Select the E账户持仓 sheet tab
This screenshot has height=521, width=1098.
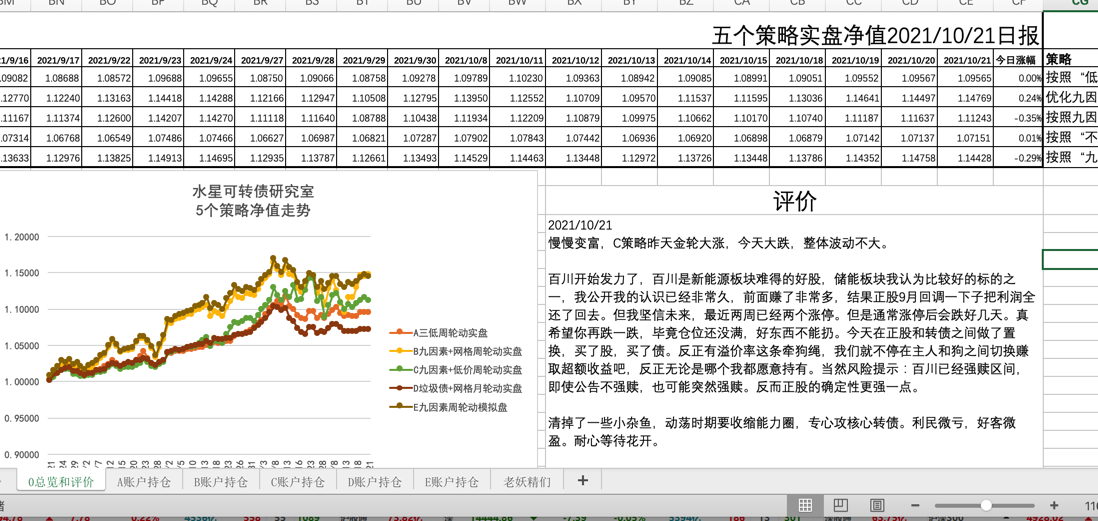(451, 482)
